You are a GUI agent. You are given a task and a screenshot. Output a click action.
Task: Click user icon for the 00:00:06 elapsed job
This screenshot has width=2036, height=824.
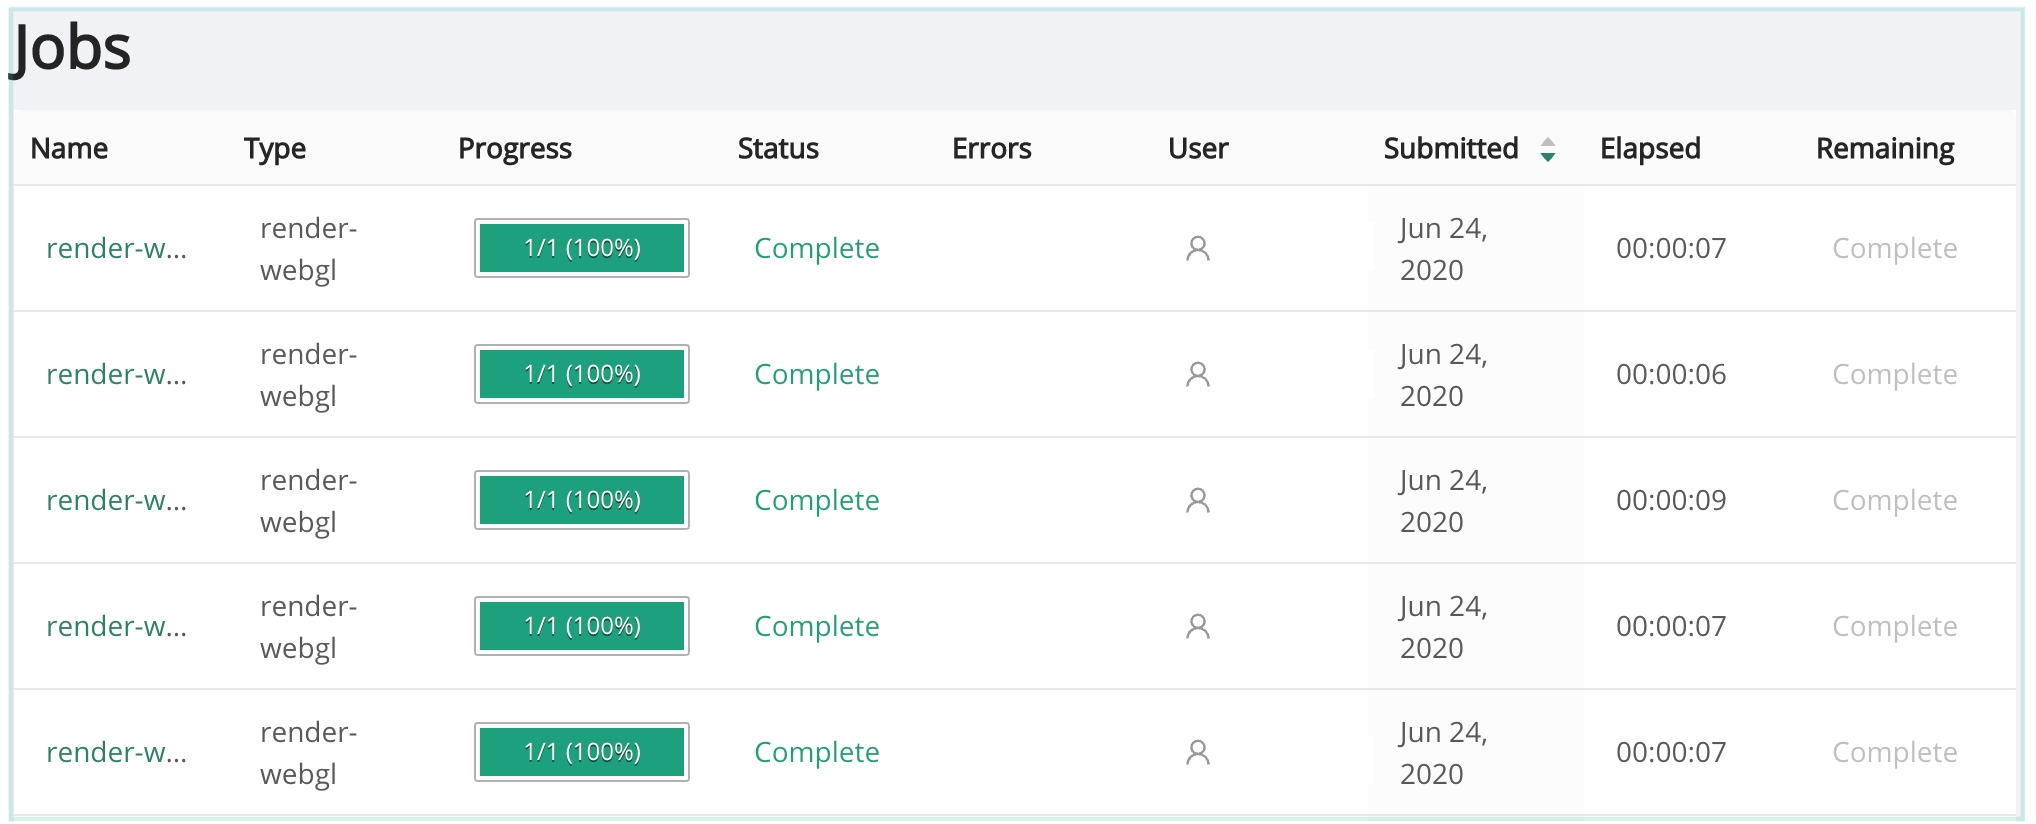pyautogui.click(x=1197, y=374)
